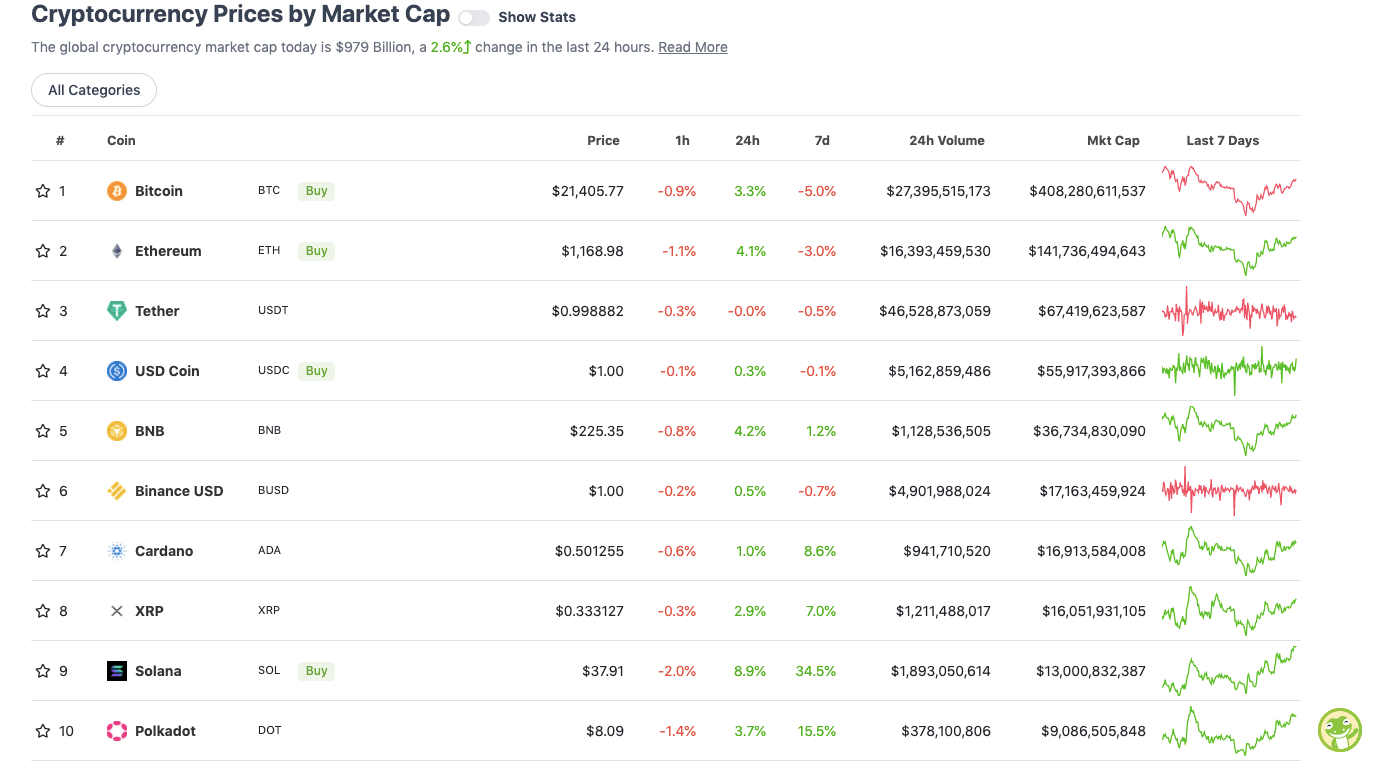Image resolution: width=1373 pixels, height=761 pixels.
Task: Click Polkadot's favorite star
Action: [x=43, y=731]
